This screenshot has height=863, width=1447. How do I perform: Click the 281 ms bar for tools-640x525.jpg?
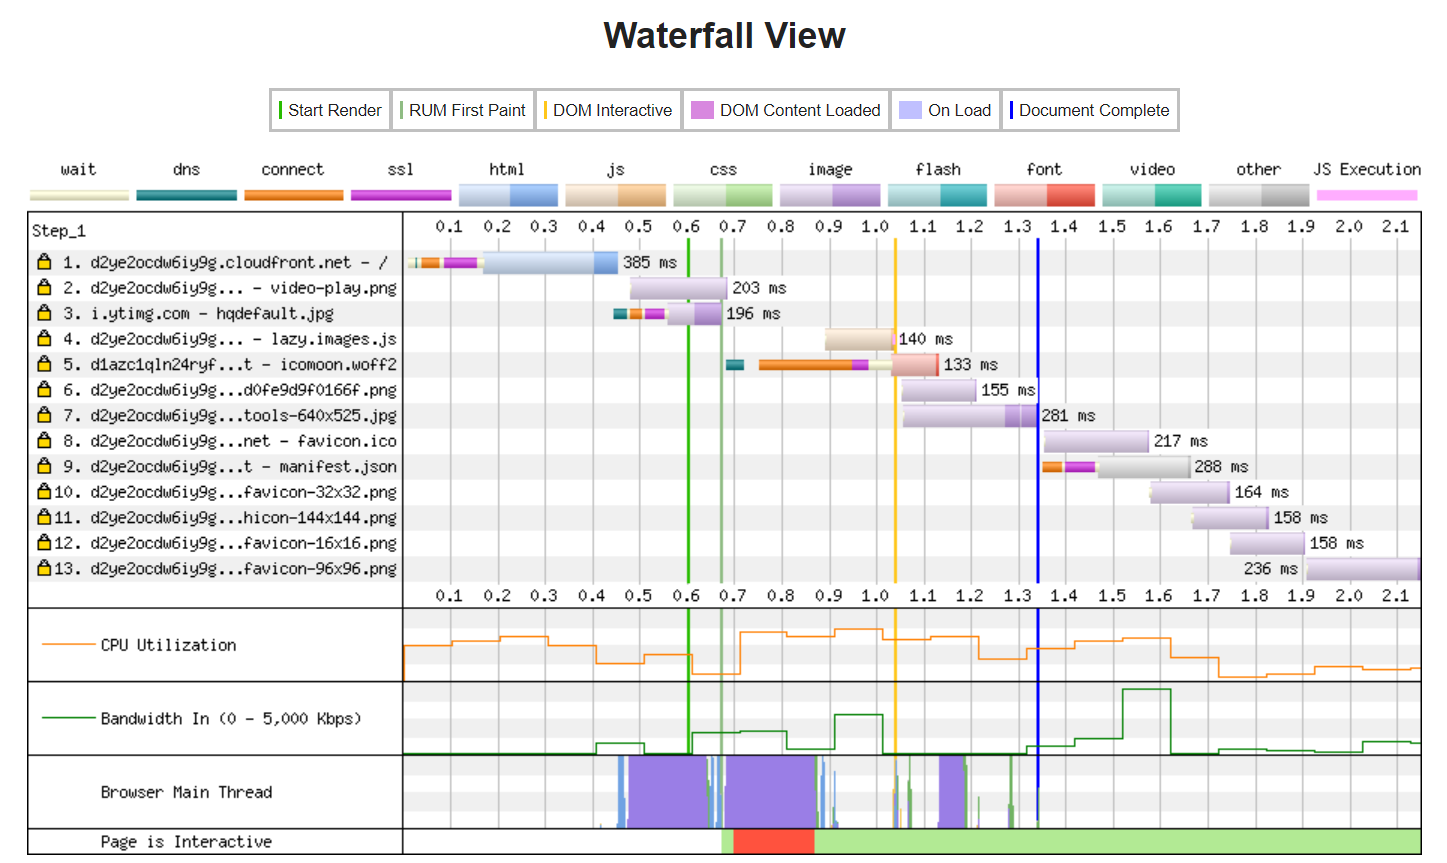pyautogui.click(x=970, y=415)
